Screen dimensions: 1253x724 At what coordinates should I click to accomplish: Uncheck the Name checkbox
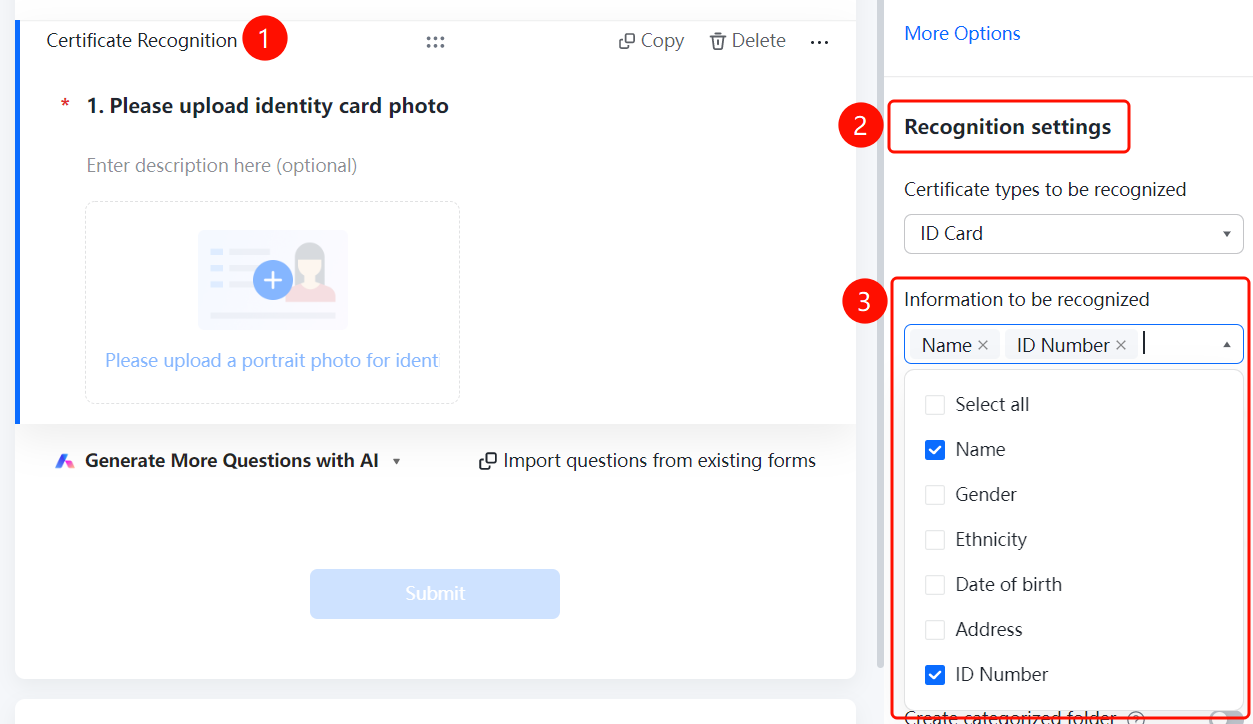pyautogui.click(x=935, y=450)
